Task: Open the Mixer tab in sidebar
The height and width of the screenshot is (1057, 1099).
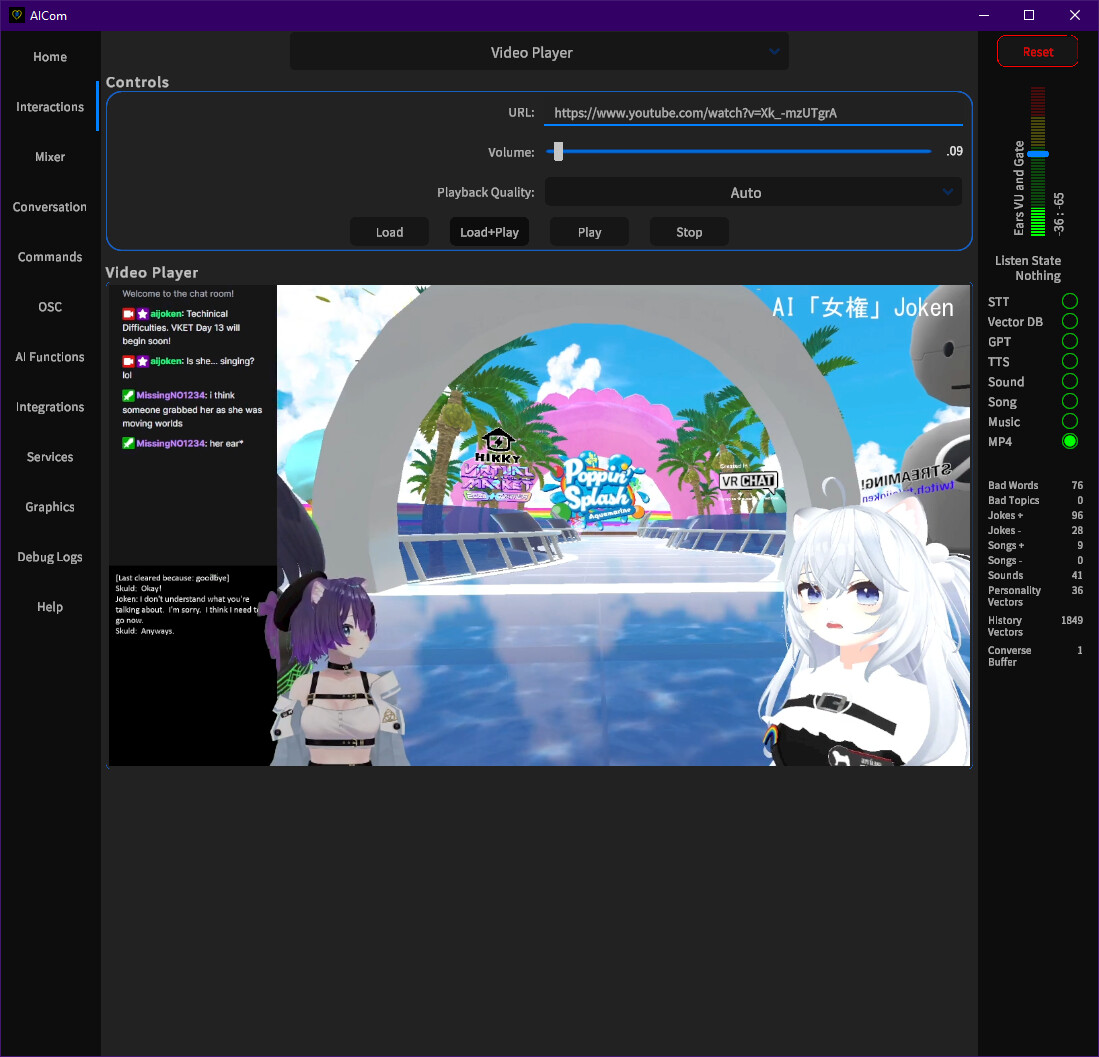Action: [50, 157]
